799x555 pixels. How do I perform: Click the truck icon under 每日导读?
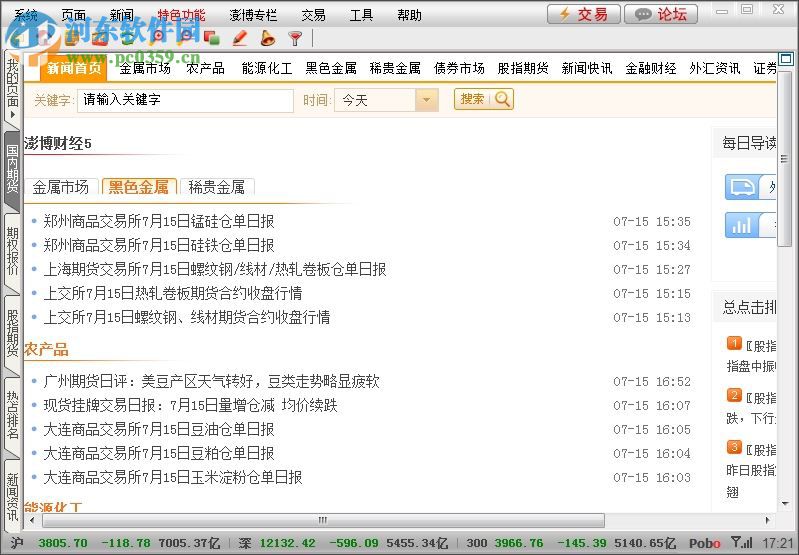coord(743,187)
